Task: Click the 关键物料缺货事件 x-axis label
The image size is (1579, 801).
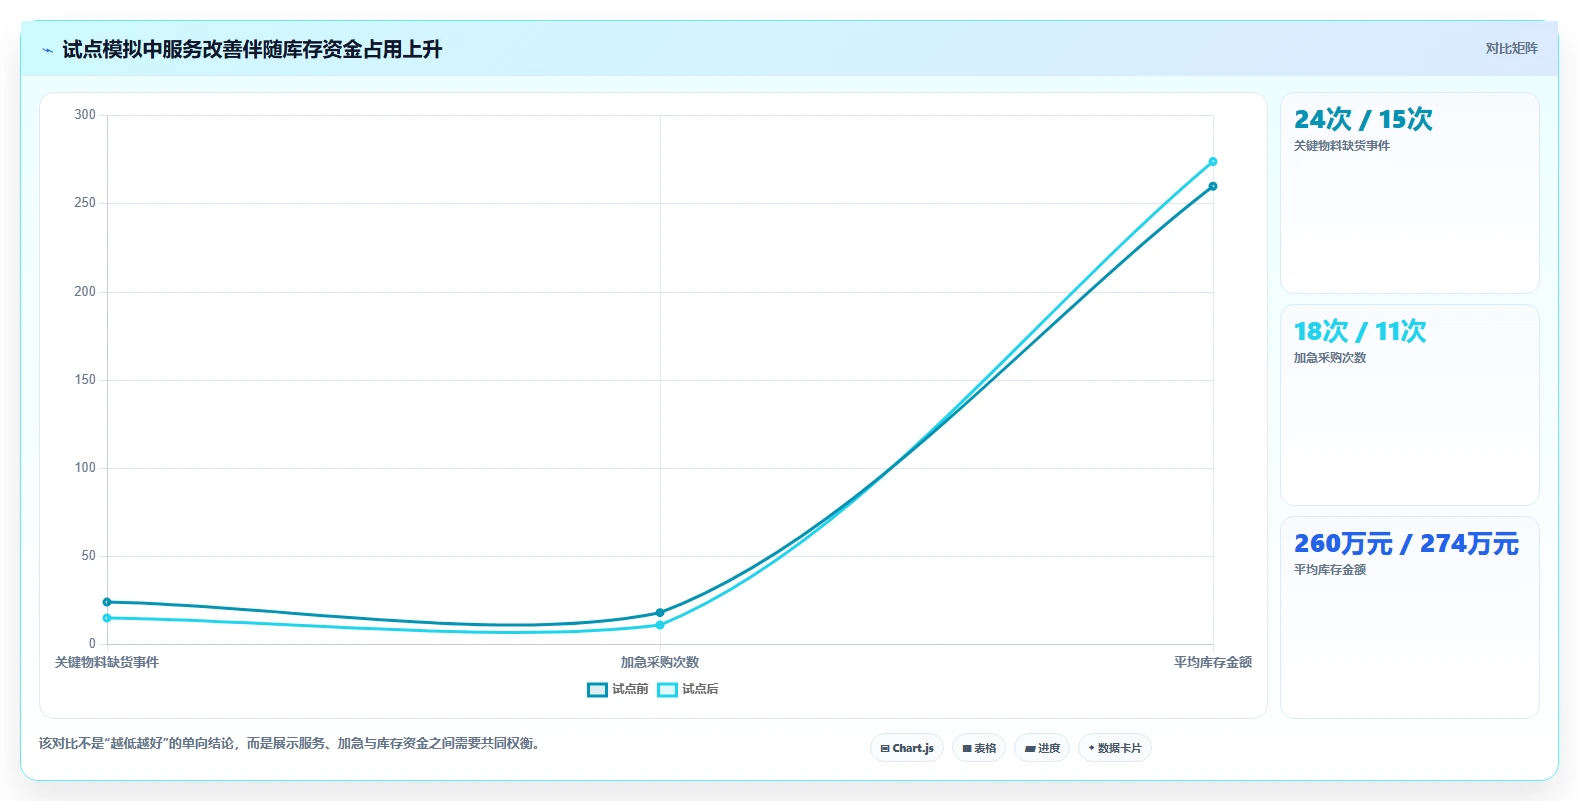Action: pyautogui.click(x=107, y=662)
